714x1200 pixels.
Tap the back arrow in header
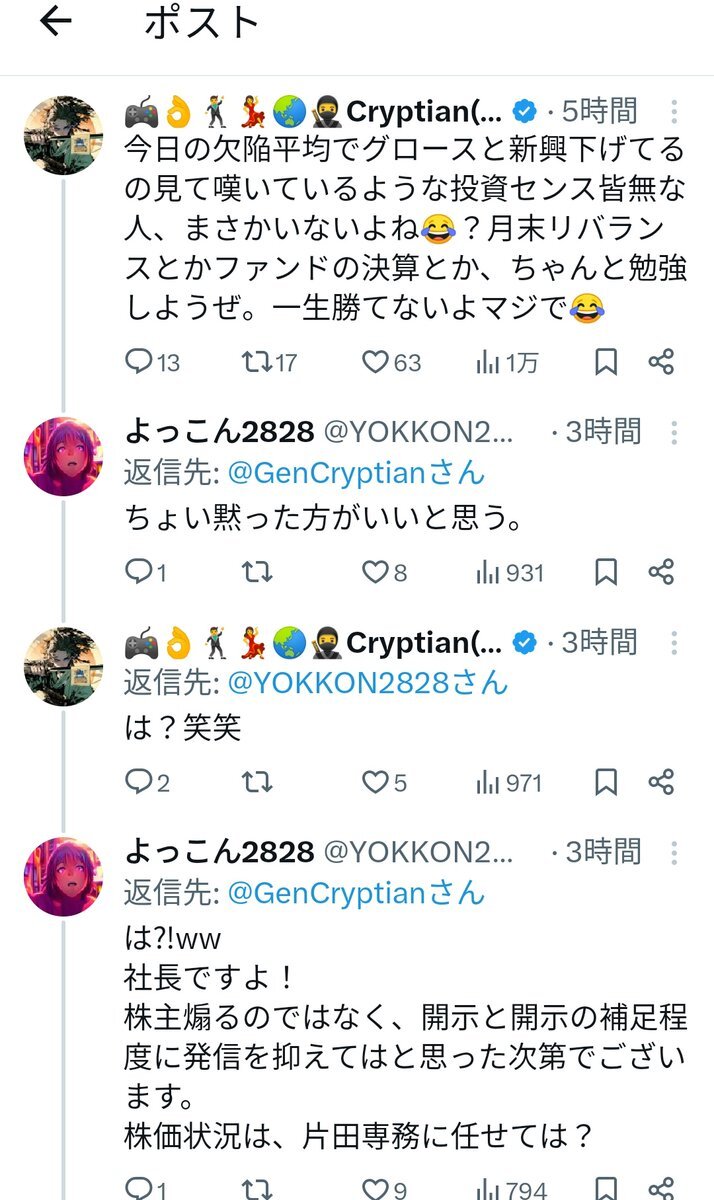(x=57, y=23)
